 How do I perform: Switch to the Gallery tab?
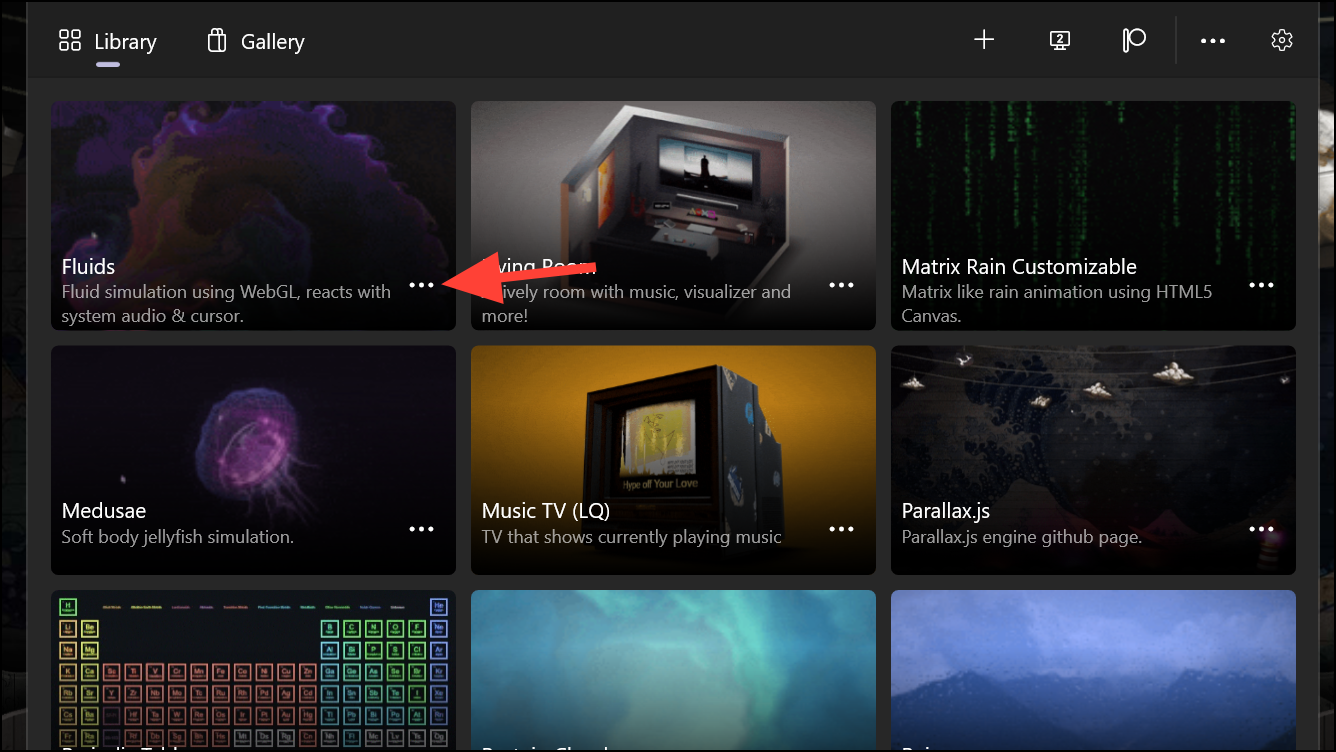click(255, 42)
